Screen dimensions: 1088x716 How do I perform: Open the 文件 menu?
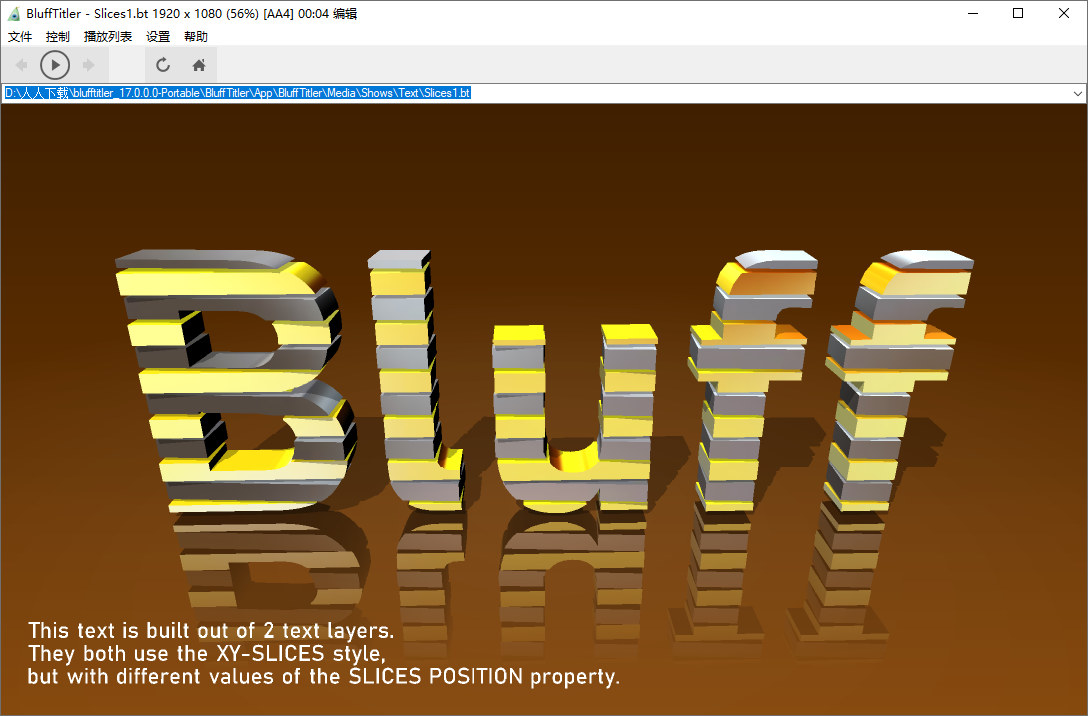coord(20,36)
